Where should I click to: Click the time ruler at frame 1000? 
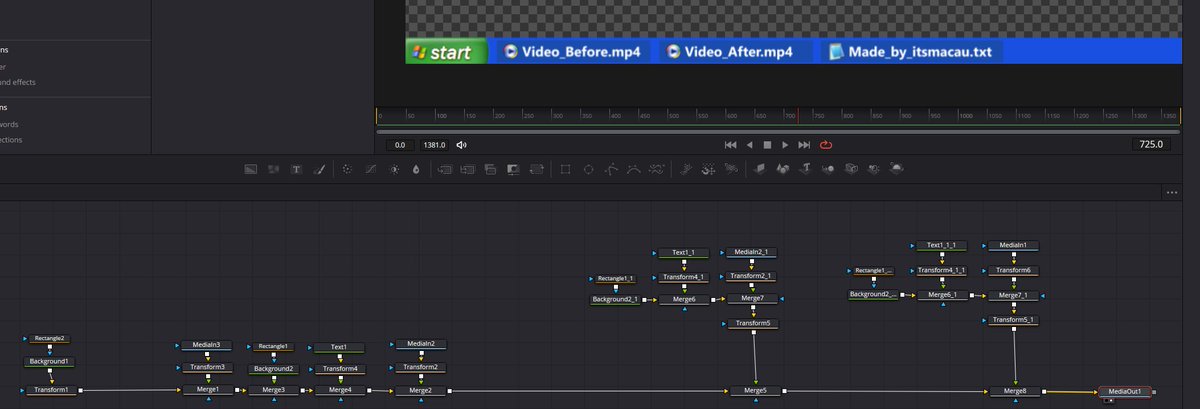[958, 115]
